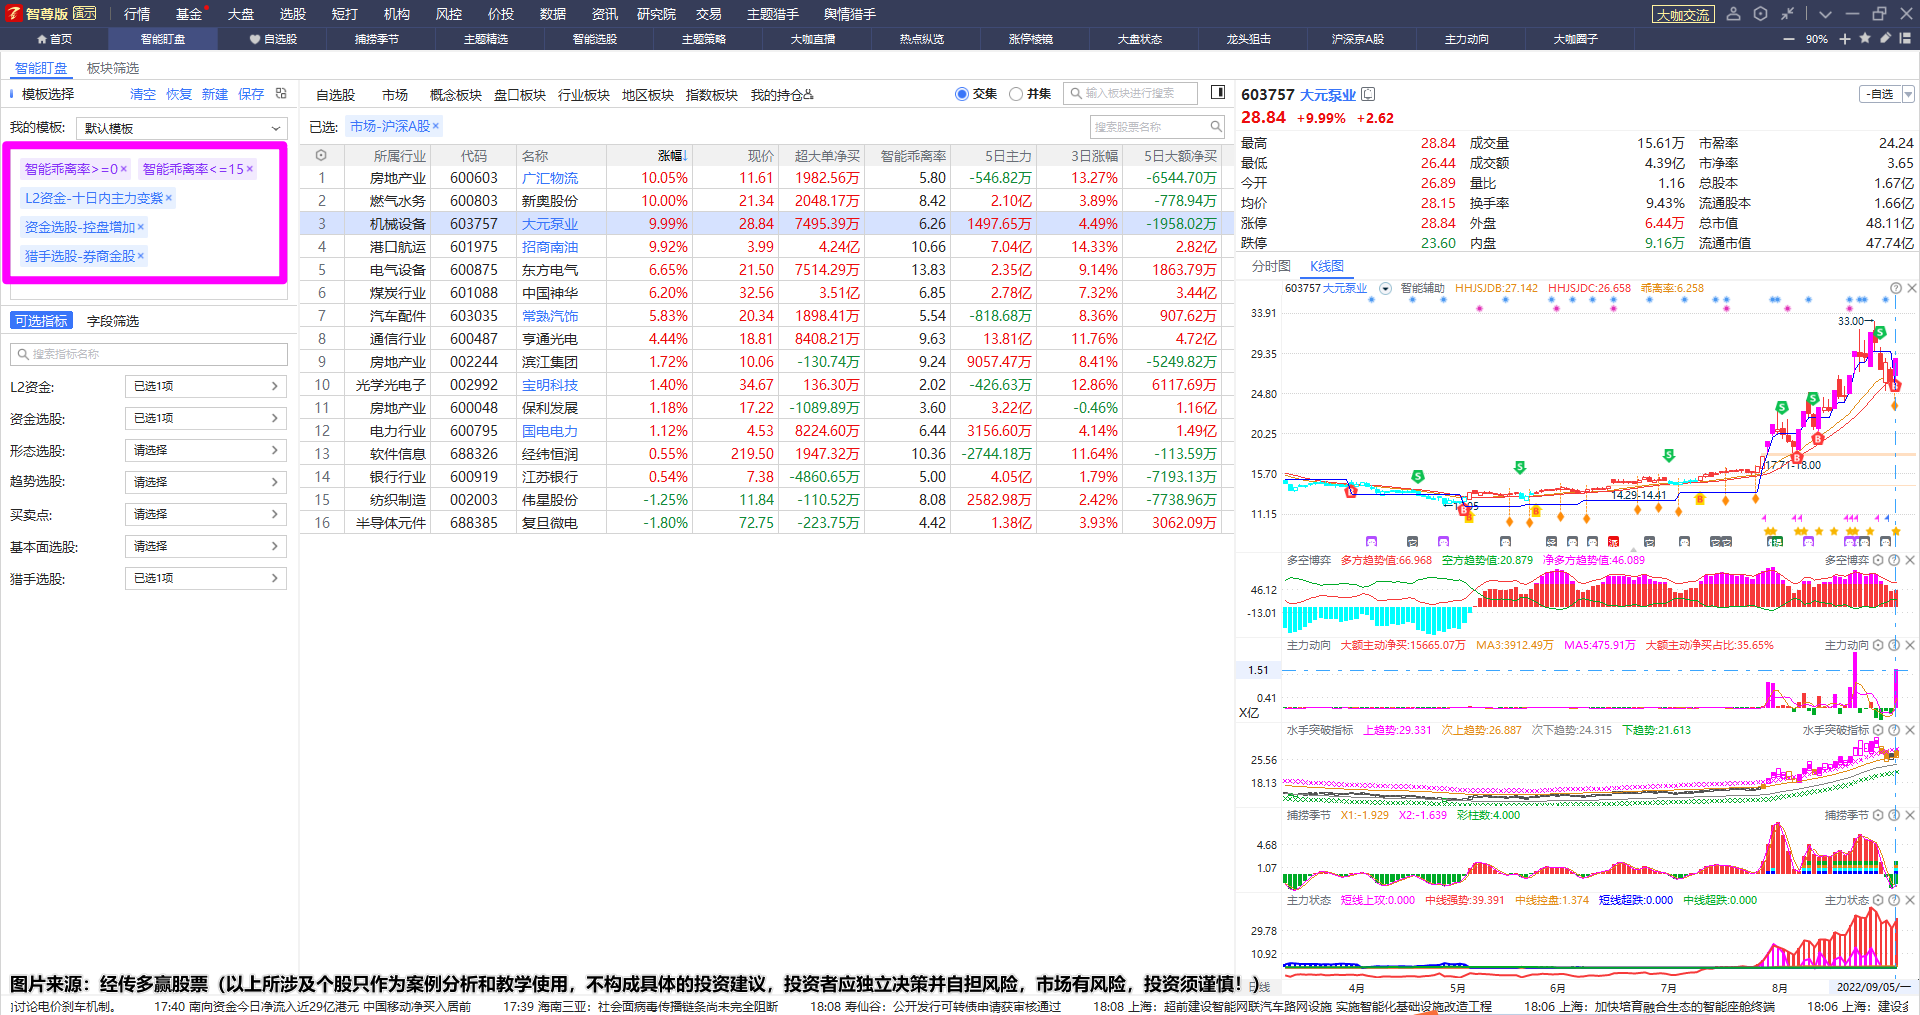Zoom out with the minus icon beside 90%
The image size is (1920, 1015).
tap(1789, 39)
